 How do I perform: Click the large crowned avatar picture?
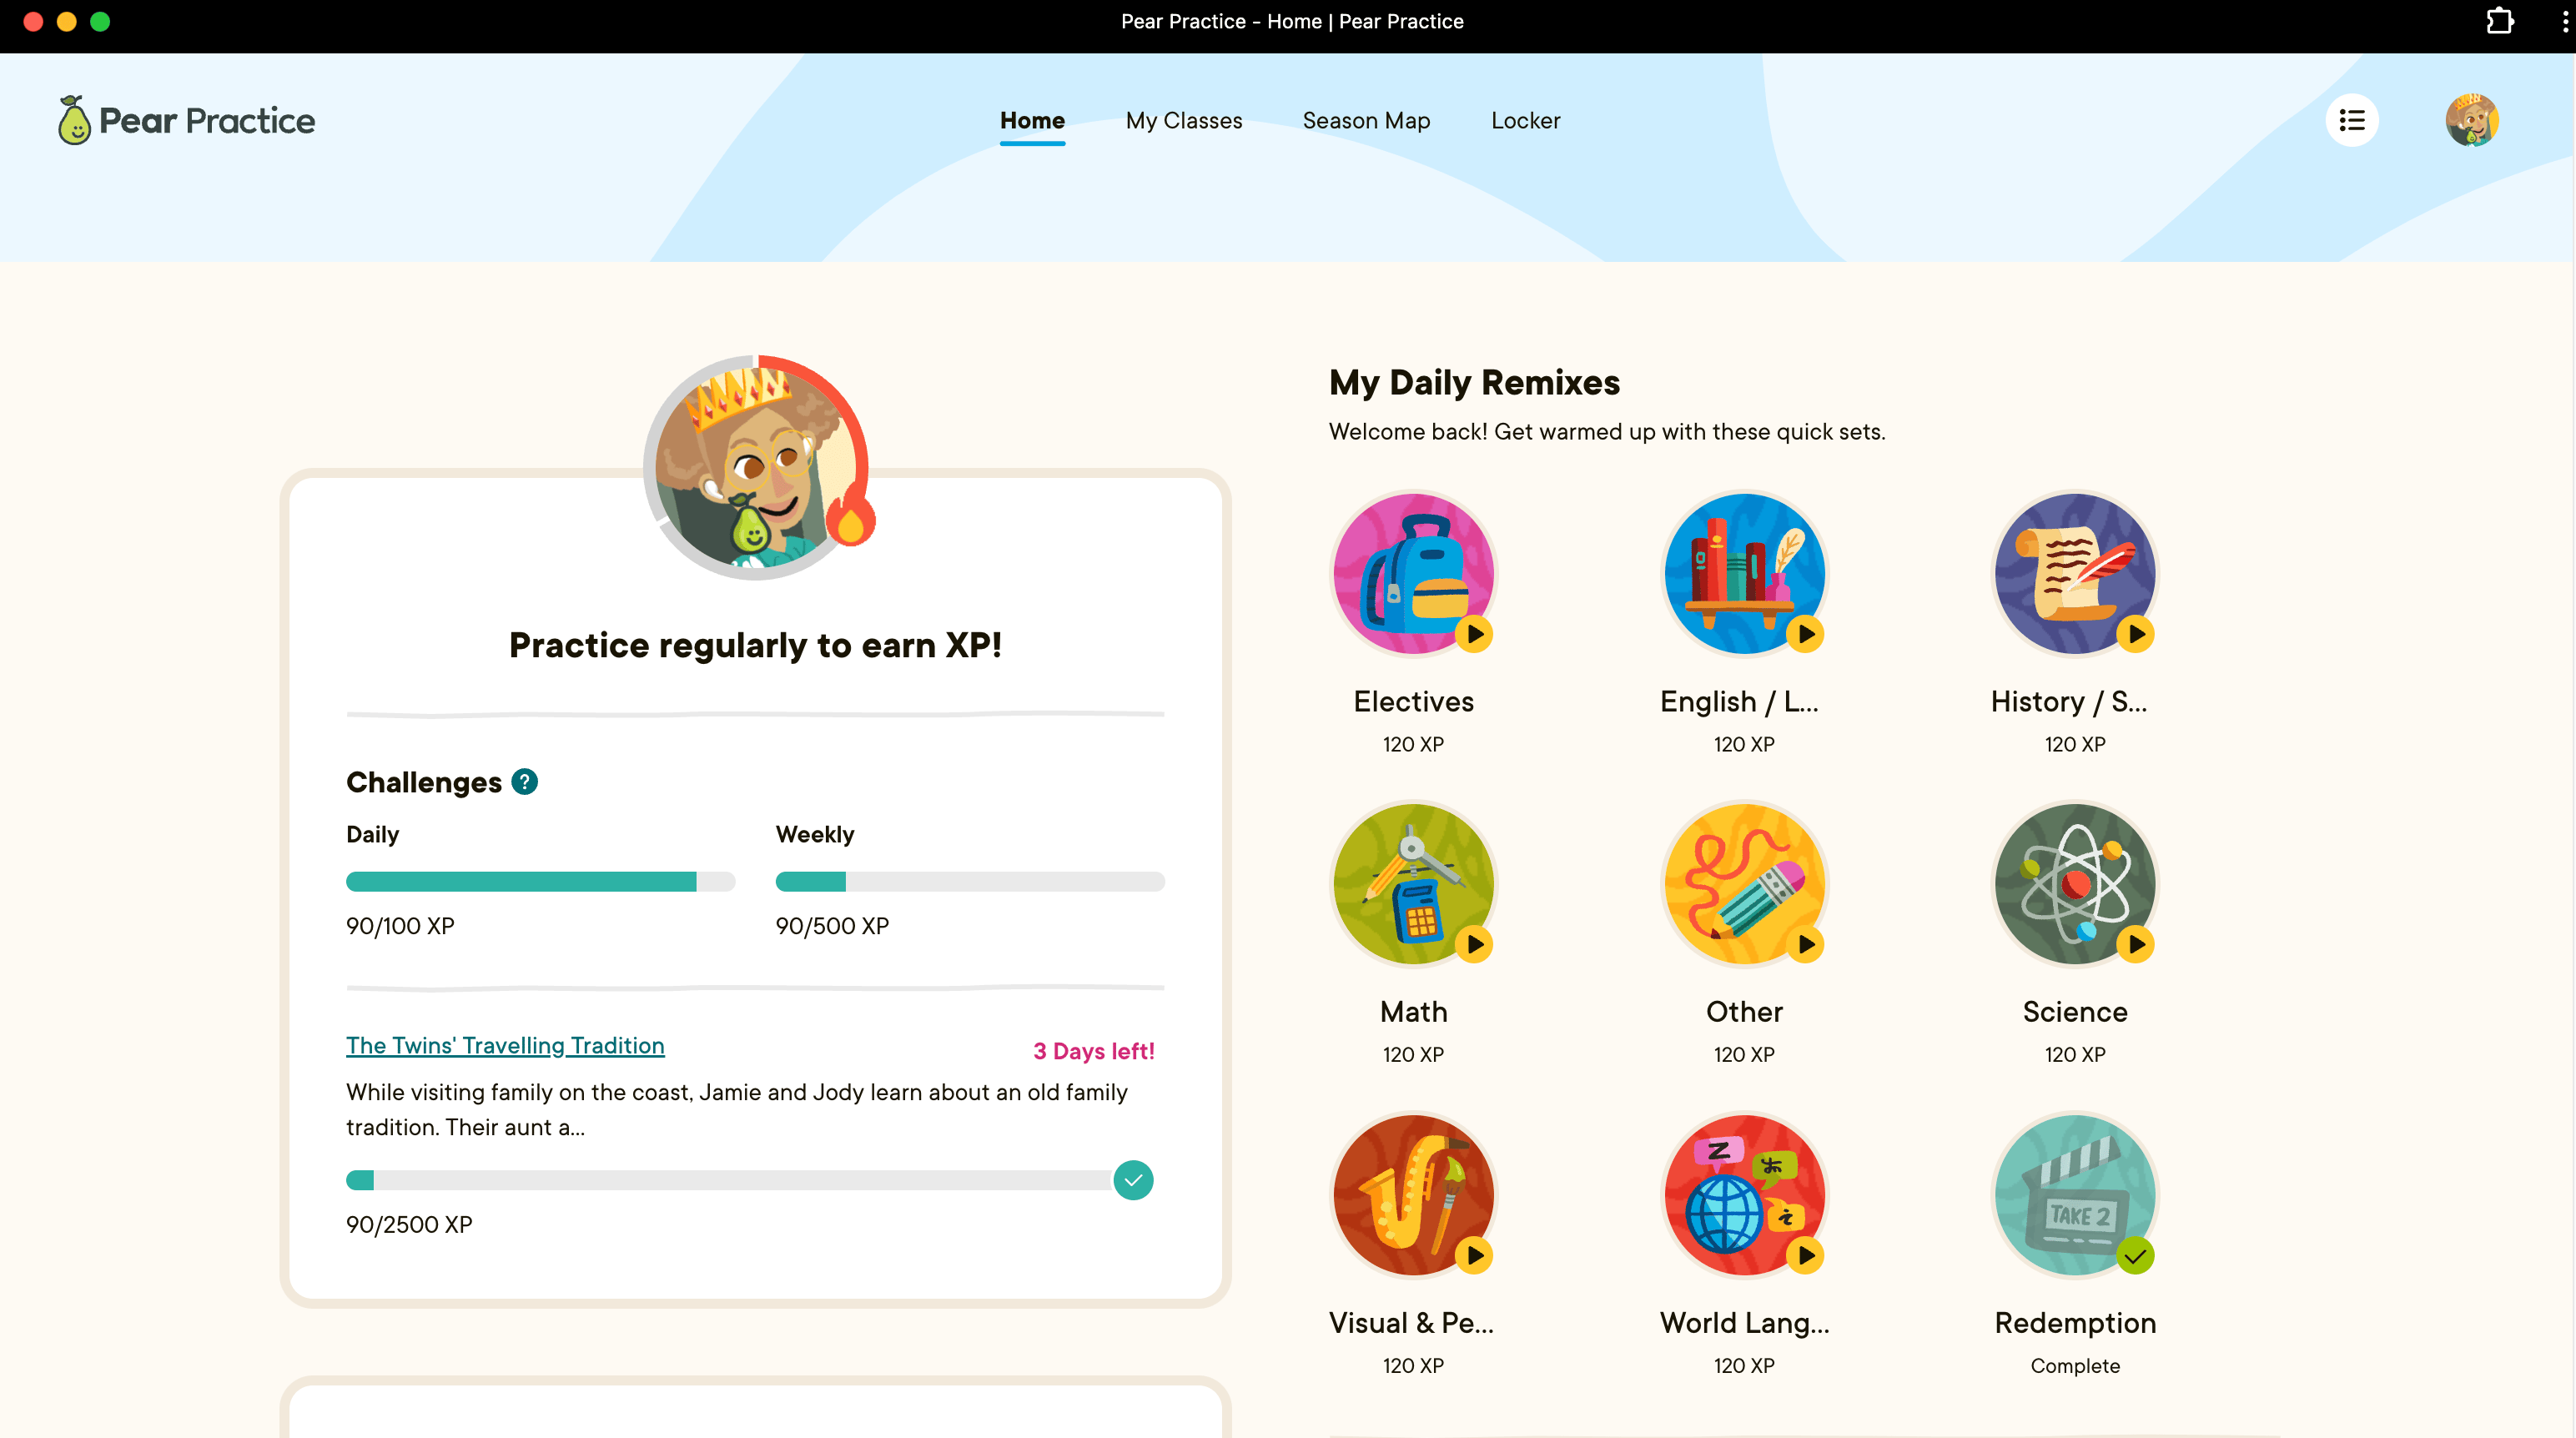pos(756,467)
